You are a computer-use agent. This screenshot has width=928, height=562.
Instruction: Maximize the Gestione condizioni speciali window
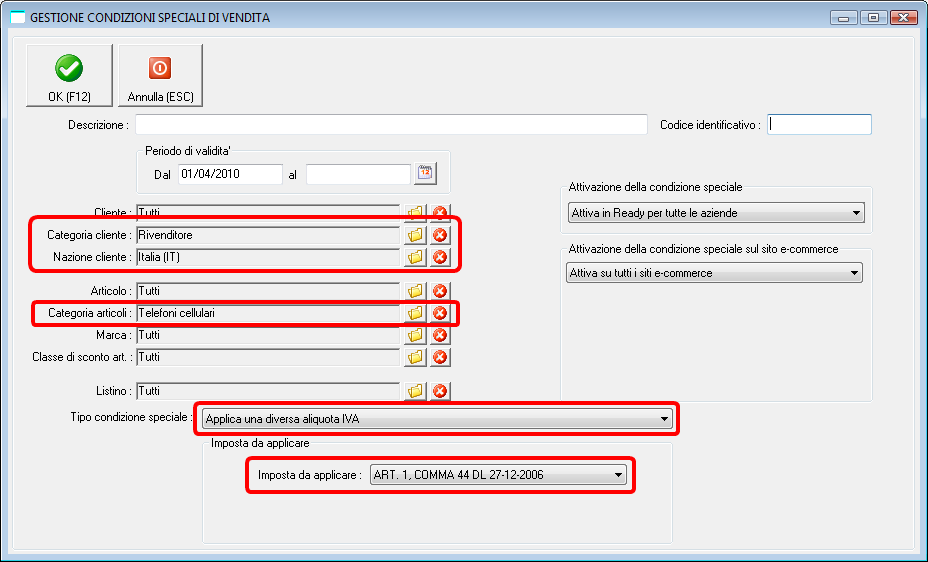coord(874,18)
